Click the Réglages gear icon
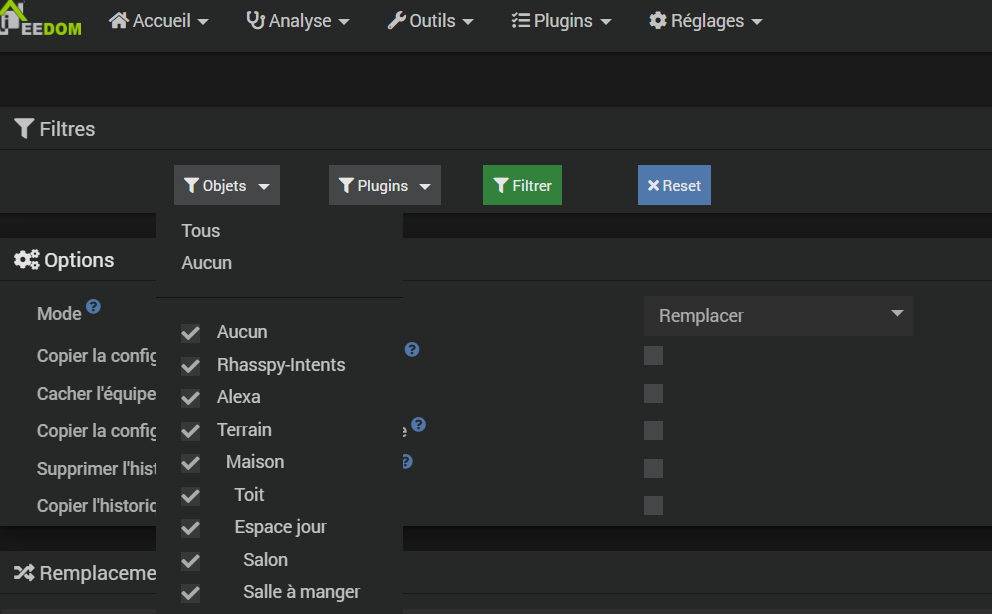This screenshot has height=614, width=992. click(657, 21)
